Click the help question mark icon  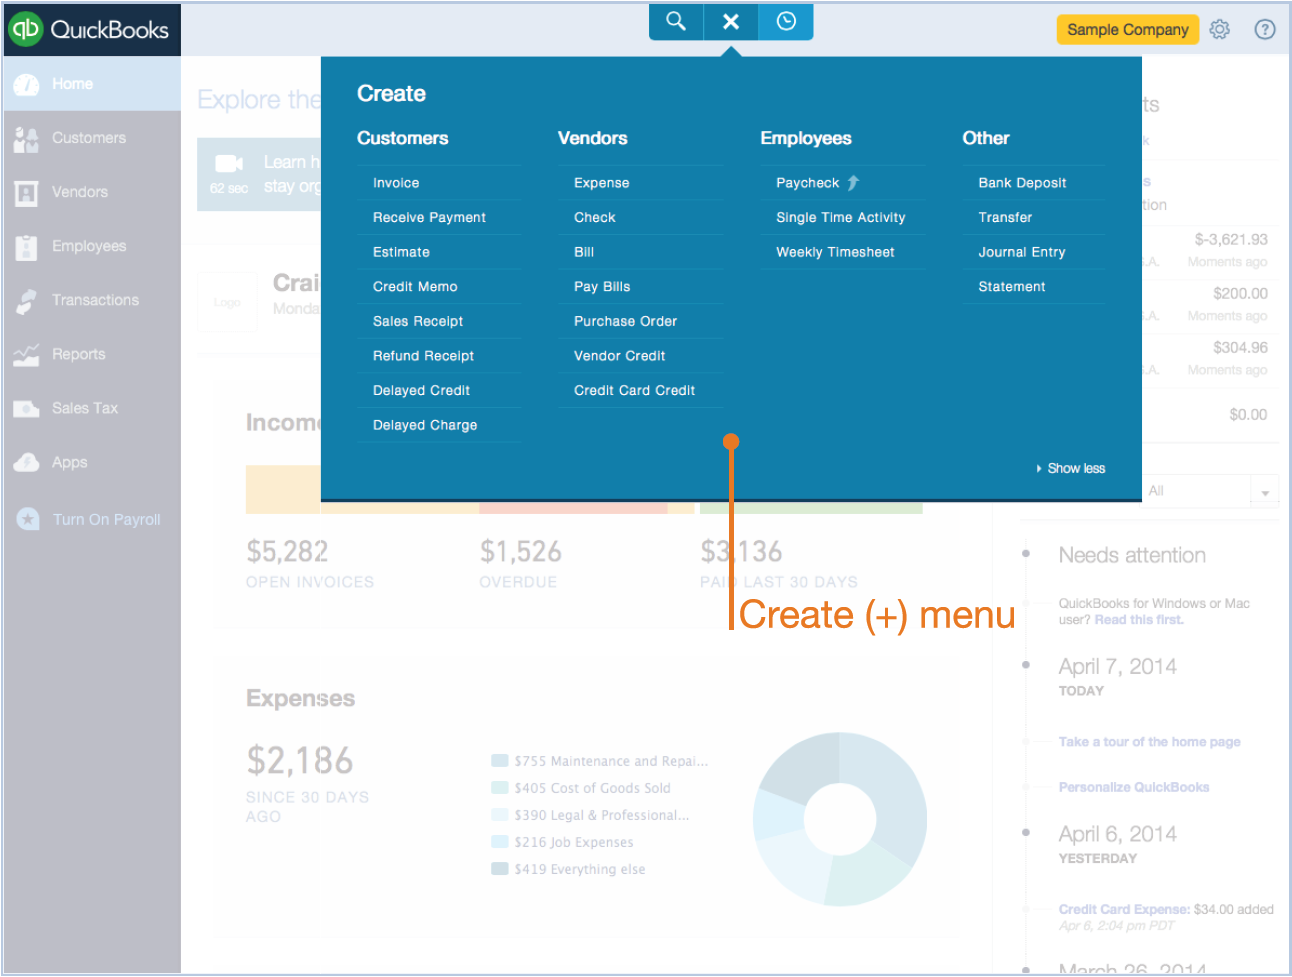1265,29
